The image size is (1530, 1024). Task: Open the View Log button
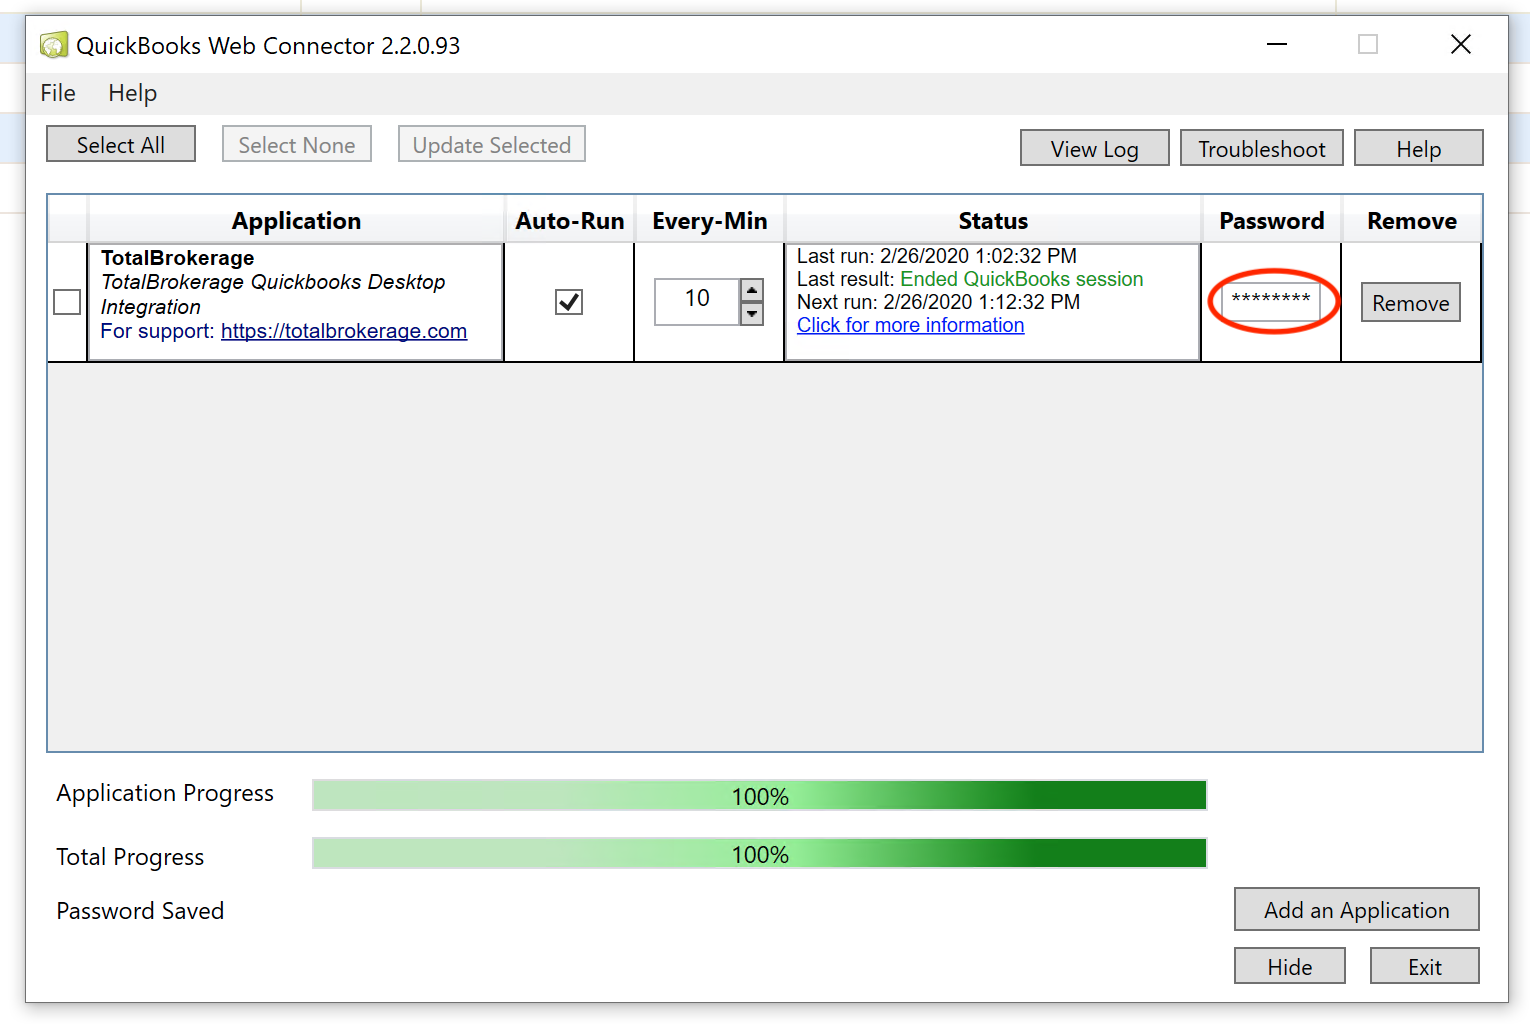pos(1095,148)
